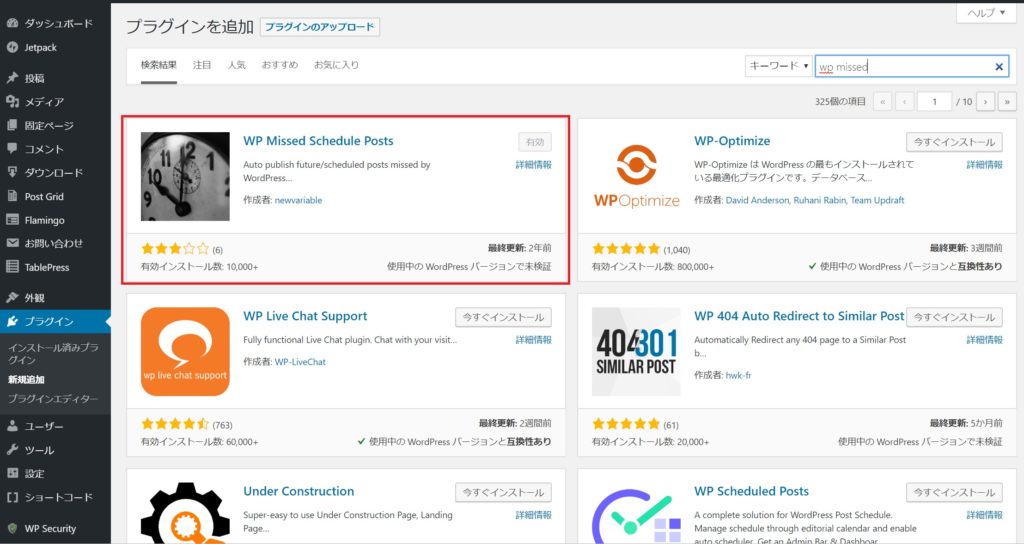Open WP Scheduled Posts title link
Image resolution: width=1024 pixels, height=544 pixels.
[x=751, y=491]
